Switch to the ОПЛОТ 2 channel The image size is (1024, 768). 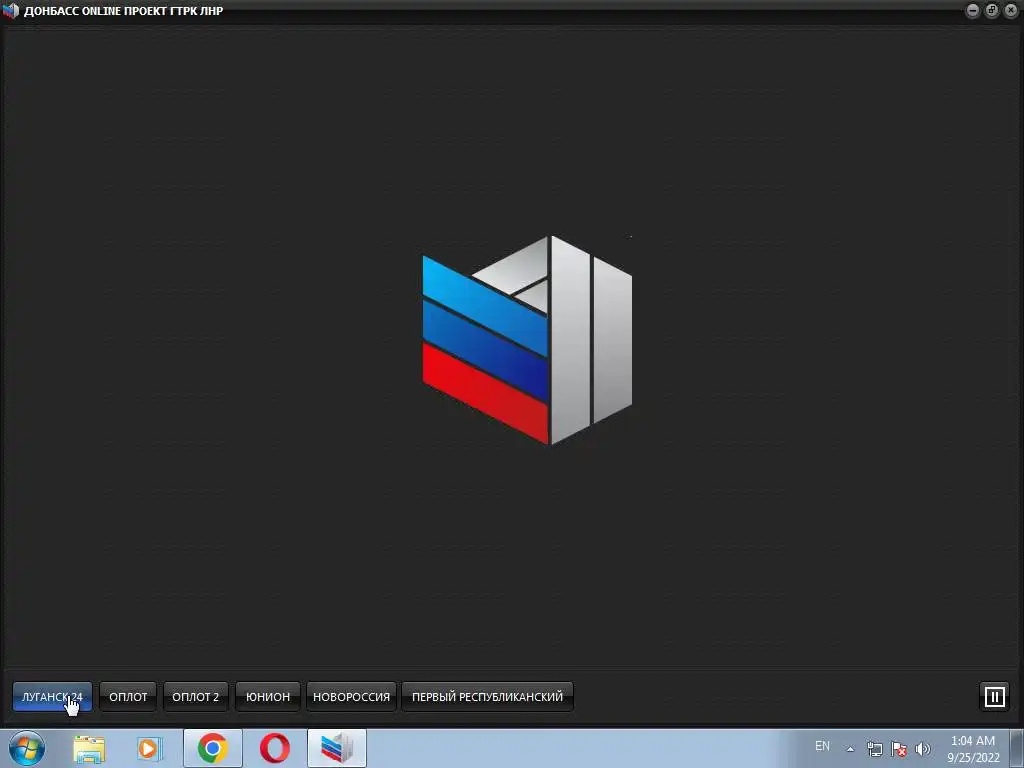(x=195, y=697)
